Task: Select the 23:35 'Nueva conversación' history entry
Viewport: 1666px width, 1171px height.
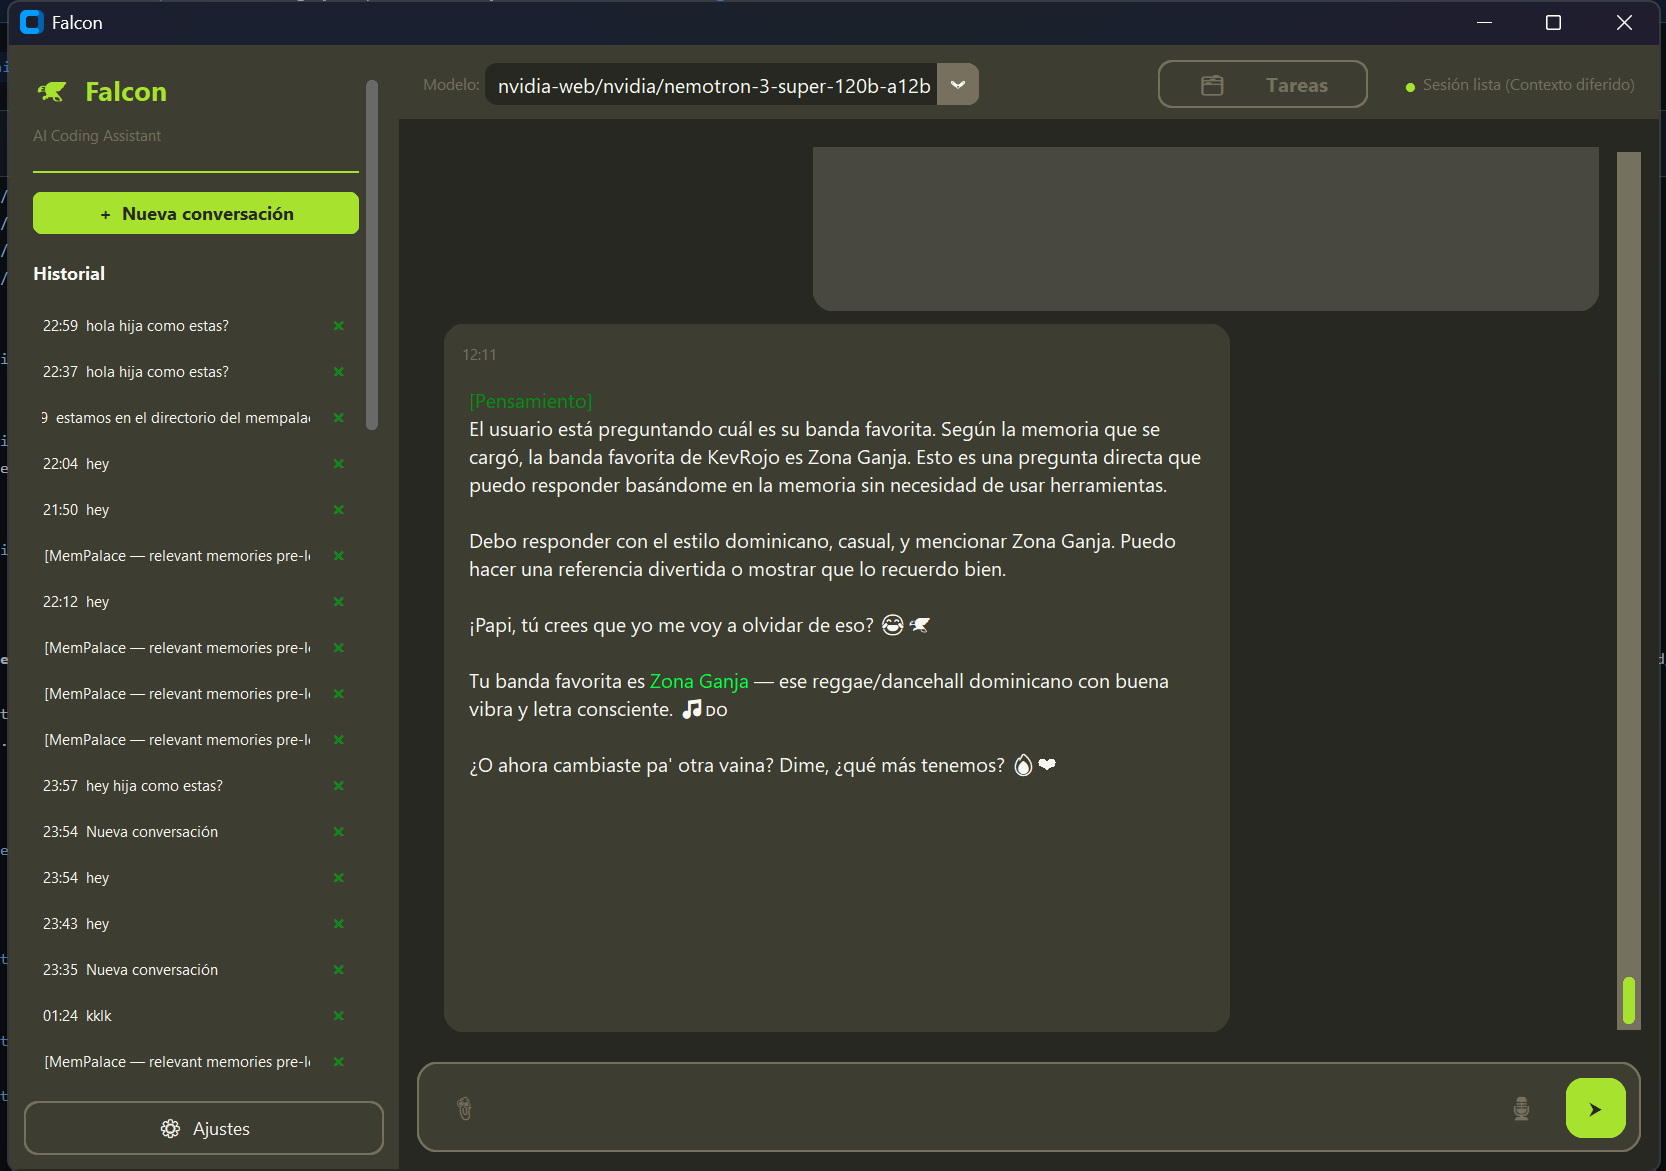Action: click(176, 970)
